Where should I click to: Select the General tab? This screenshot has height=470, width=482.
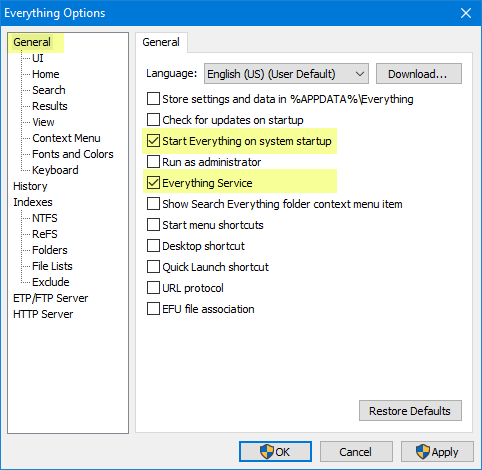coord(161,42)
